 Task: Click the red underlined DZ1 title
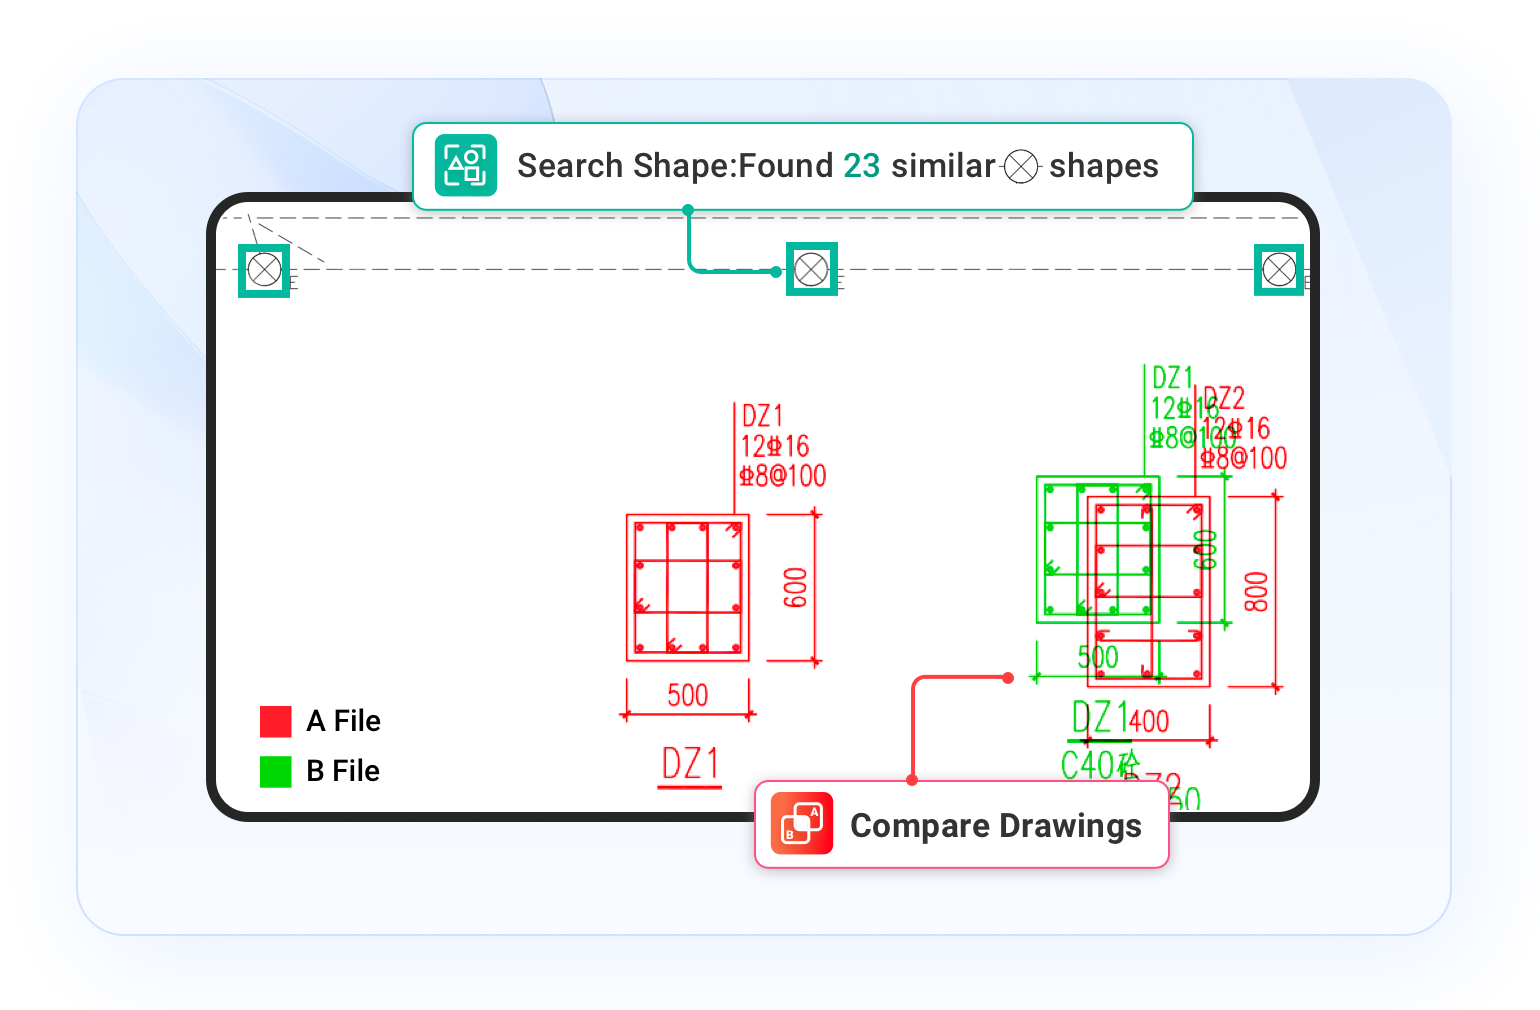pos(689,766)
